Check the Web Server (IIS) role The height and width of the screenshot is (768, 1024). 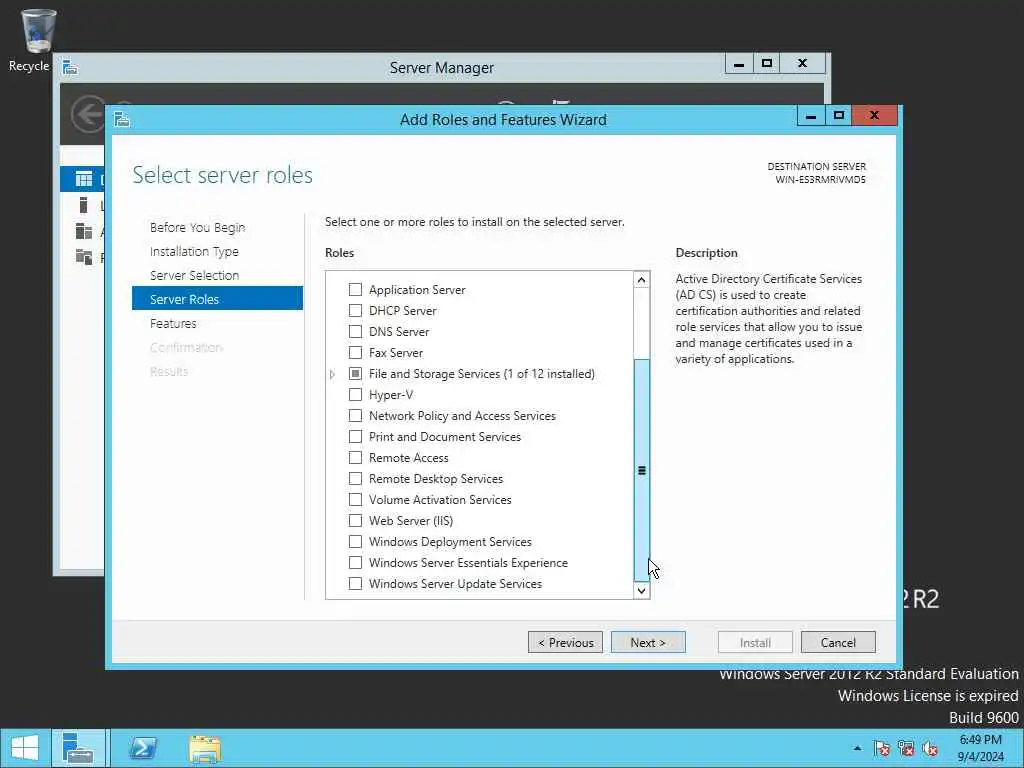pos(355,520)
